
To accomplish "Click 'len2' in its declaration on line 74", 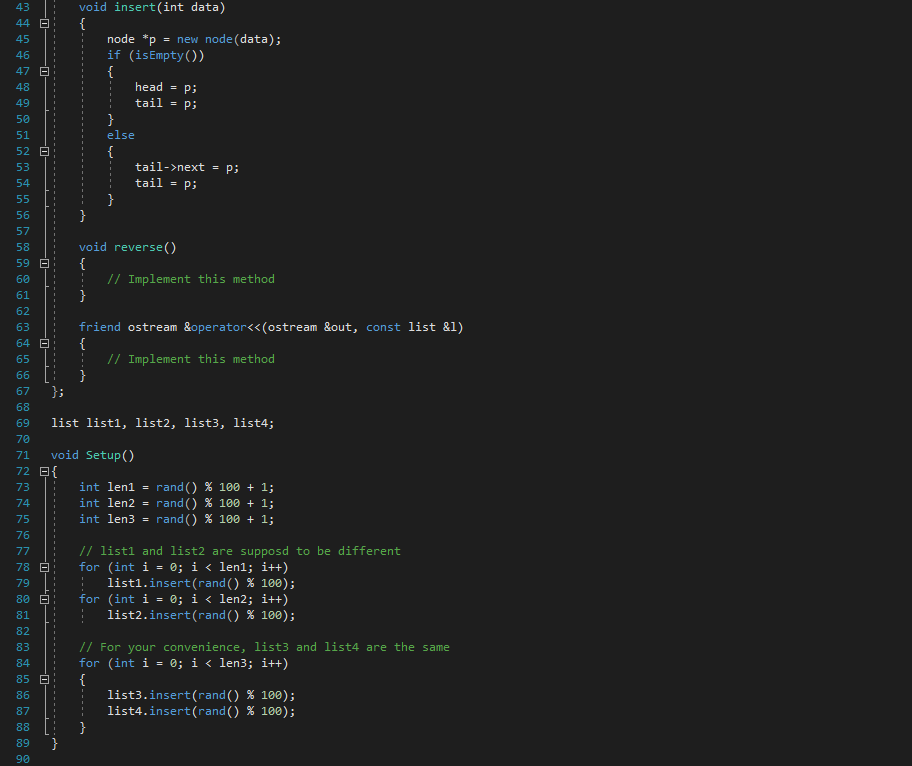I will [121, 503].
